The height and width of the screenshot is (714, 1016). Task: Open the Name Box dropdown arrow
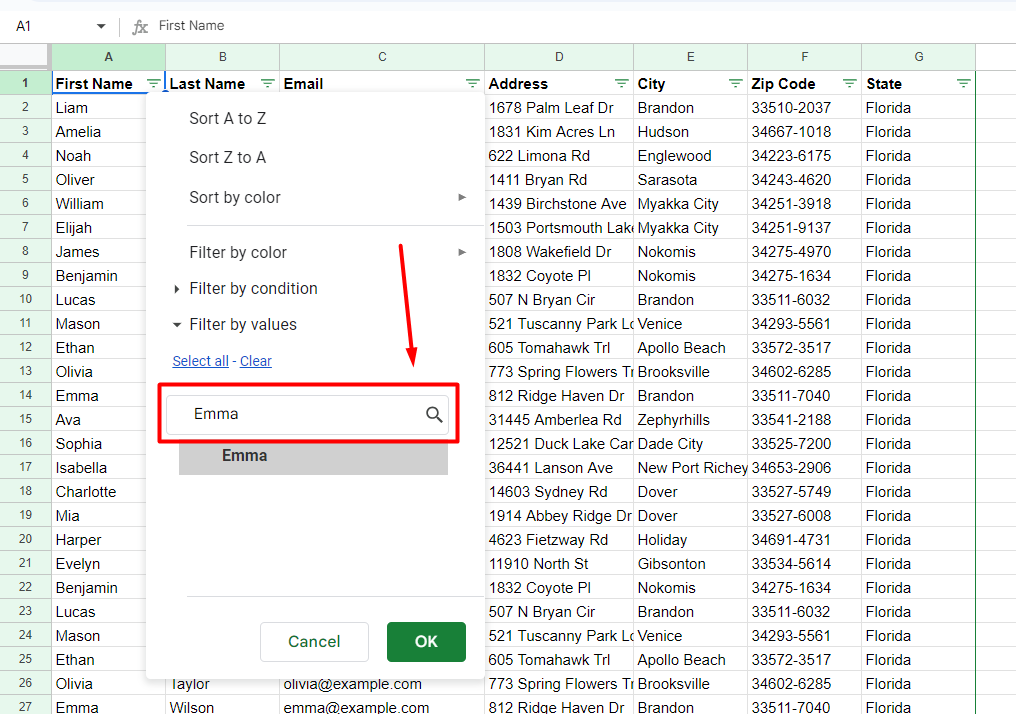click(101, 27)
